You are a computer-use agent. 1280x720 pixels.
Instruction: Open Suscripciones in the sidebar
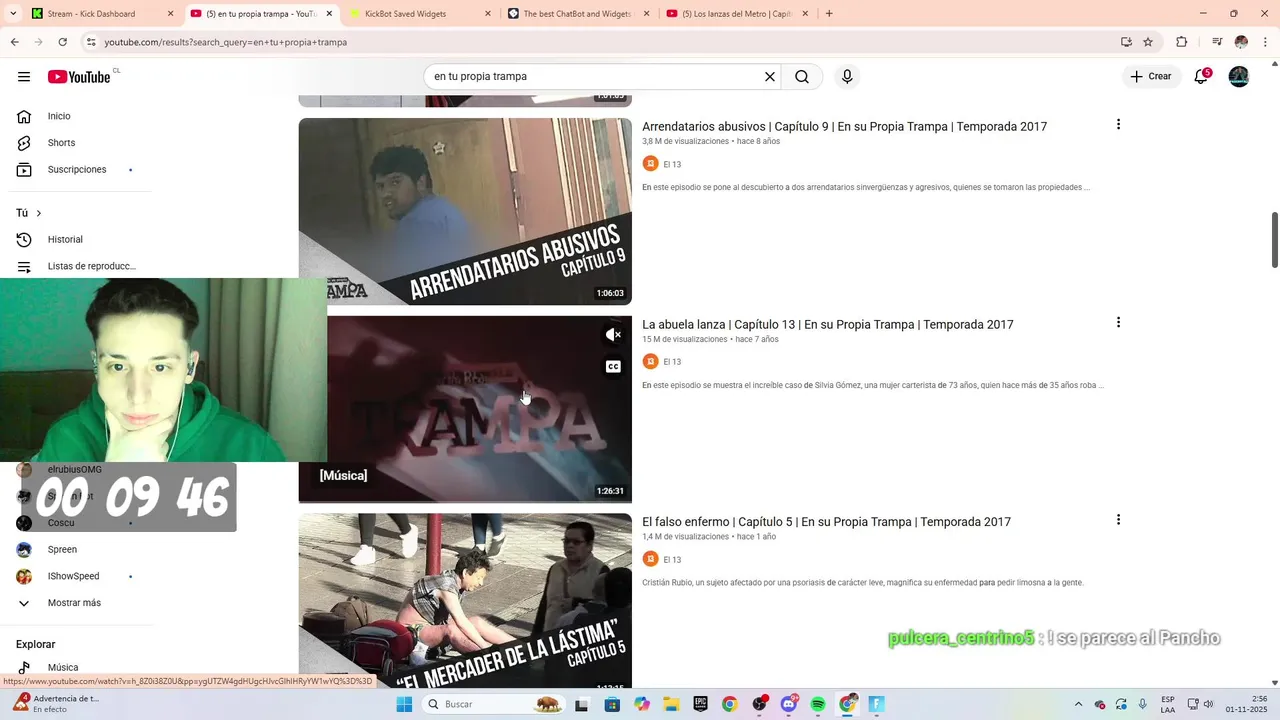pyautogui.click(x=76, y=170)
